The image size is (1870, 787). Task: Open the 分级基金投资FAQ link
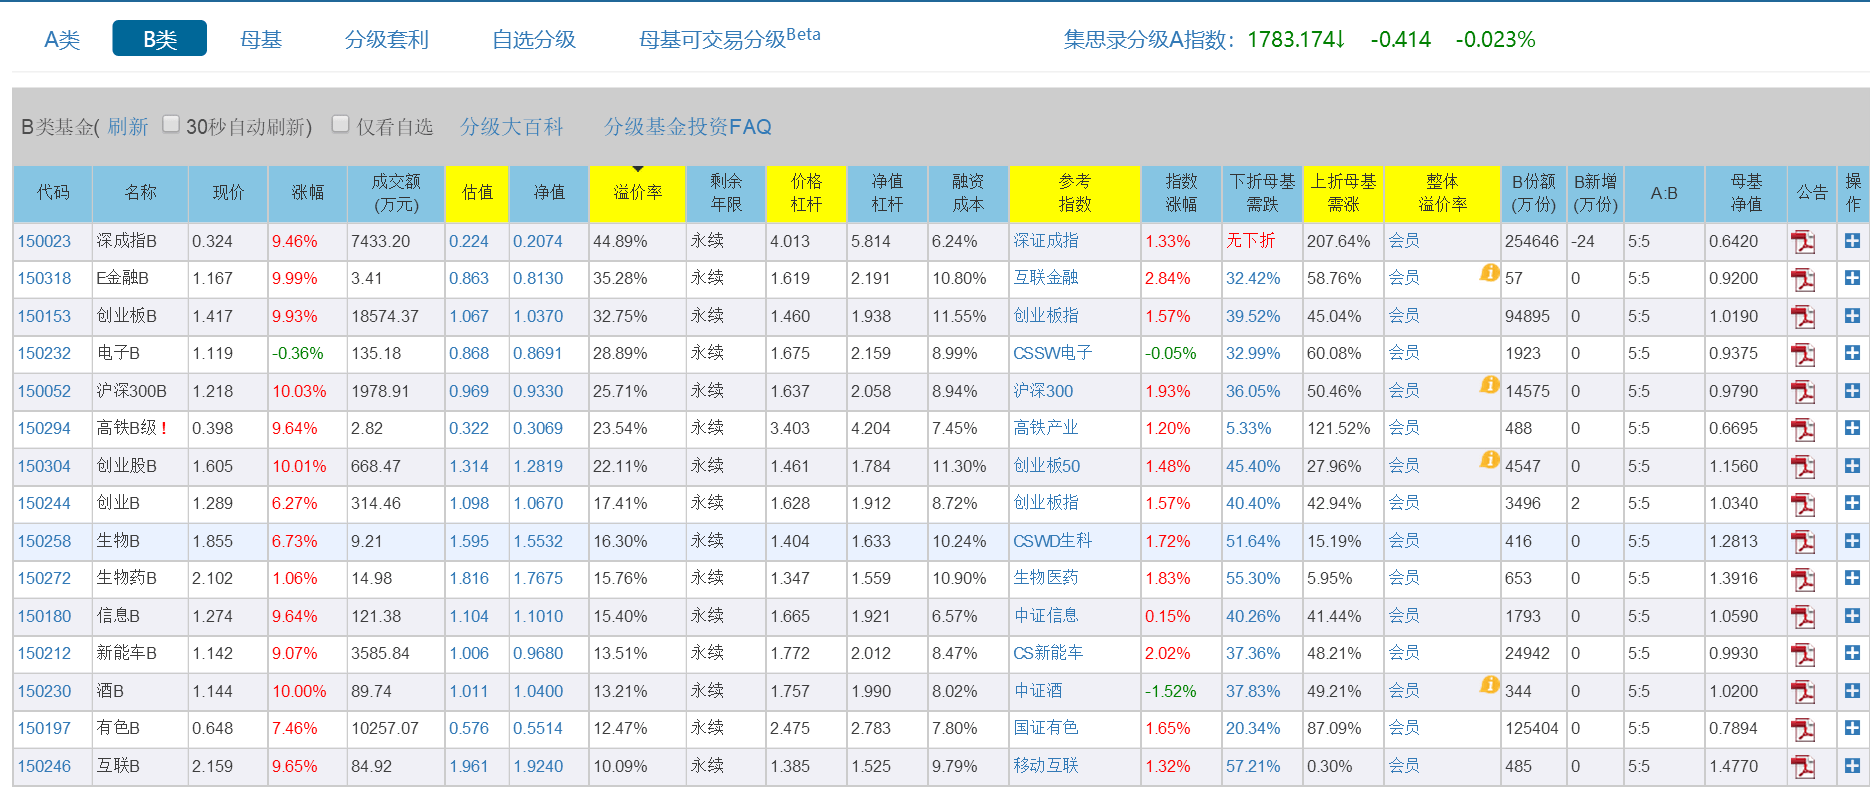click(688, 127)
